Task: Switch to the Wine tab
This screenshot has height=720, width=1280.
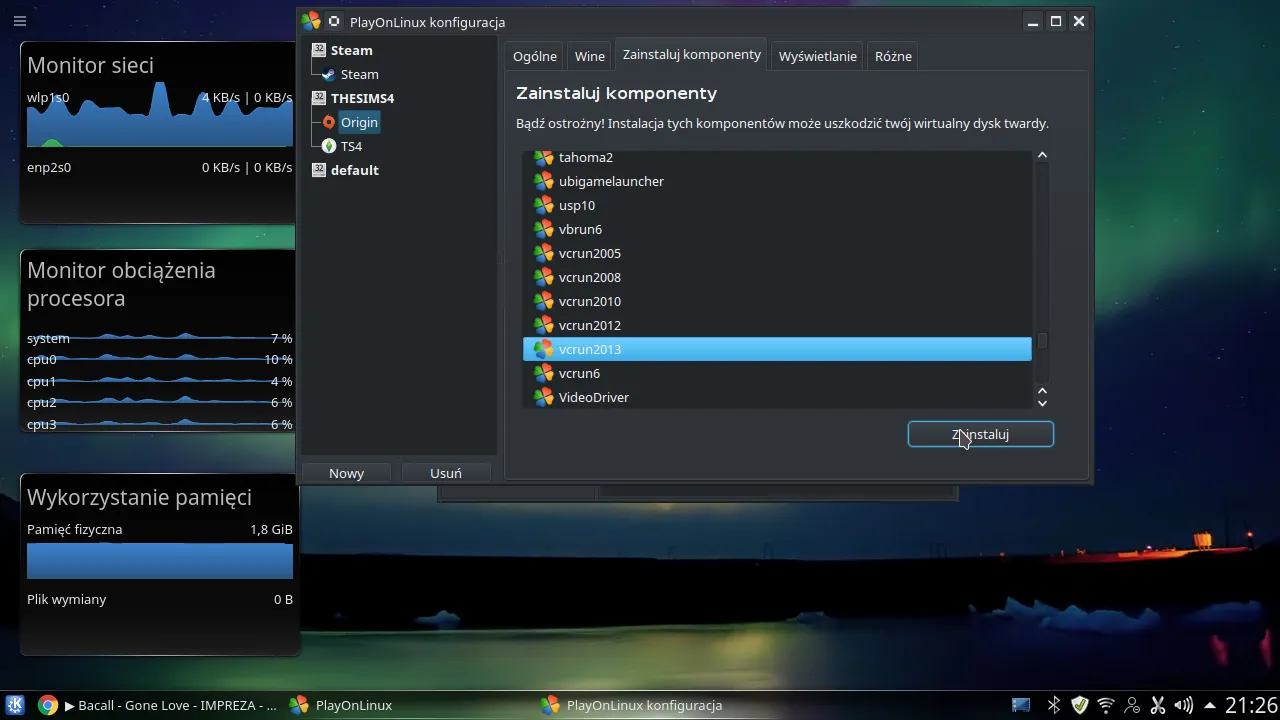Action: [x=589, y=56]
